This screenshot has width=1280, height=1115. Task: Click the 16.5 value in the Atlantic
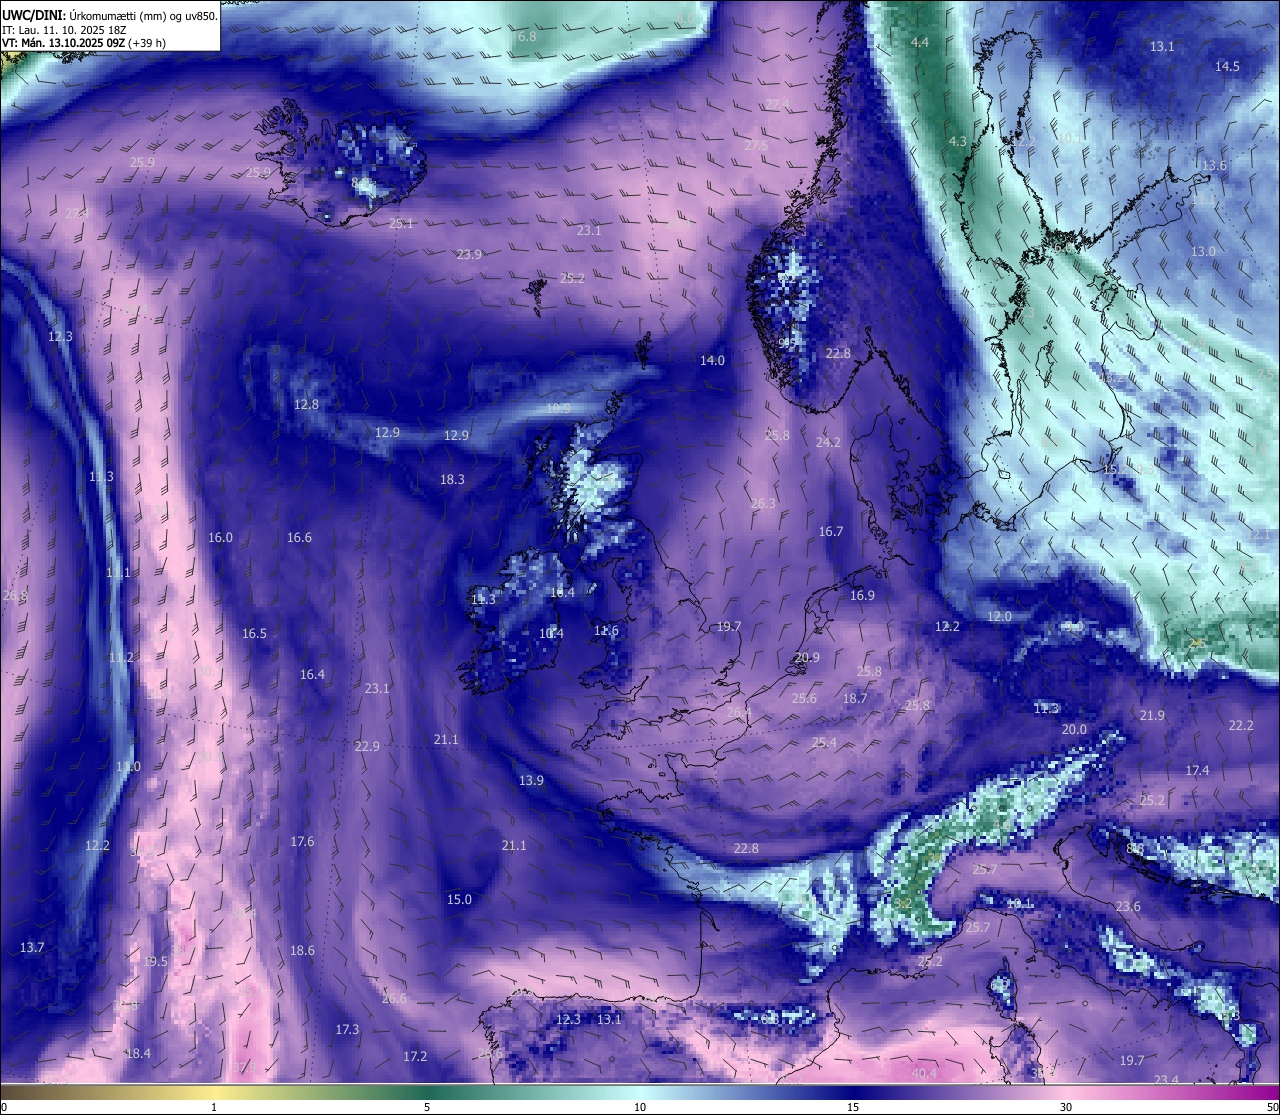254,633
